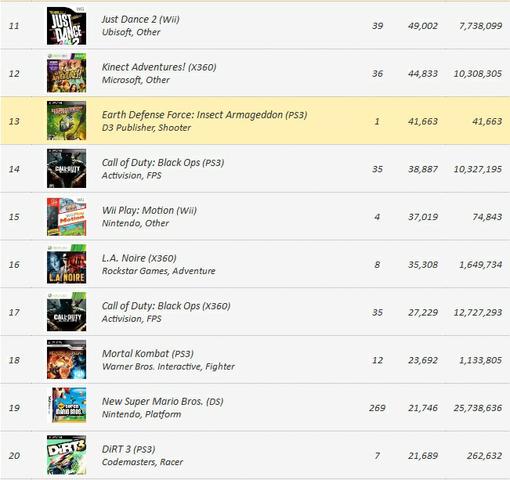
Task: Open Earth Defense Force: Insect Armageddon link
Action: click(x=204, y=115)
